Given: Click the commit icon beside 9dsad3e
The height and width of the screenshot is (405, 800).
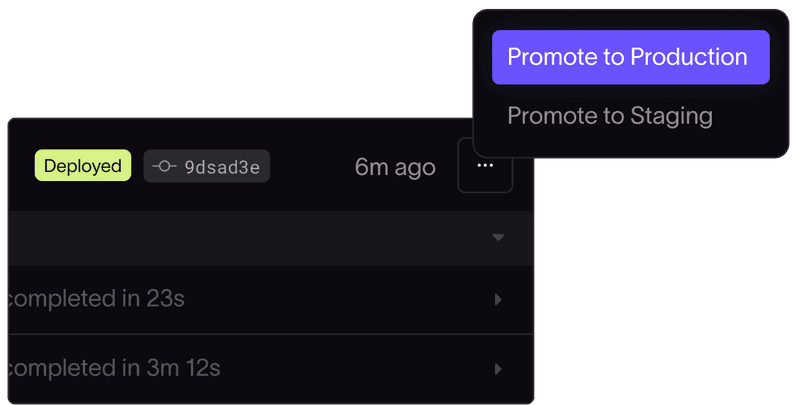Looking at the screenshot, I should click(x=165, y=166).
